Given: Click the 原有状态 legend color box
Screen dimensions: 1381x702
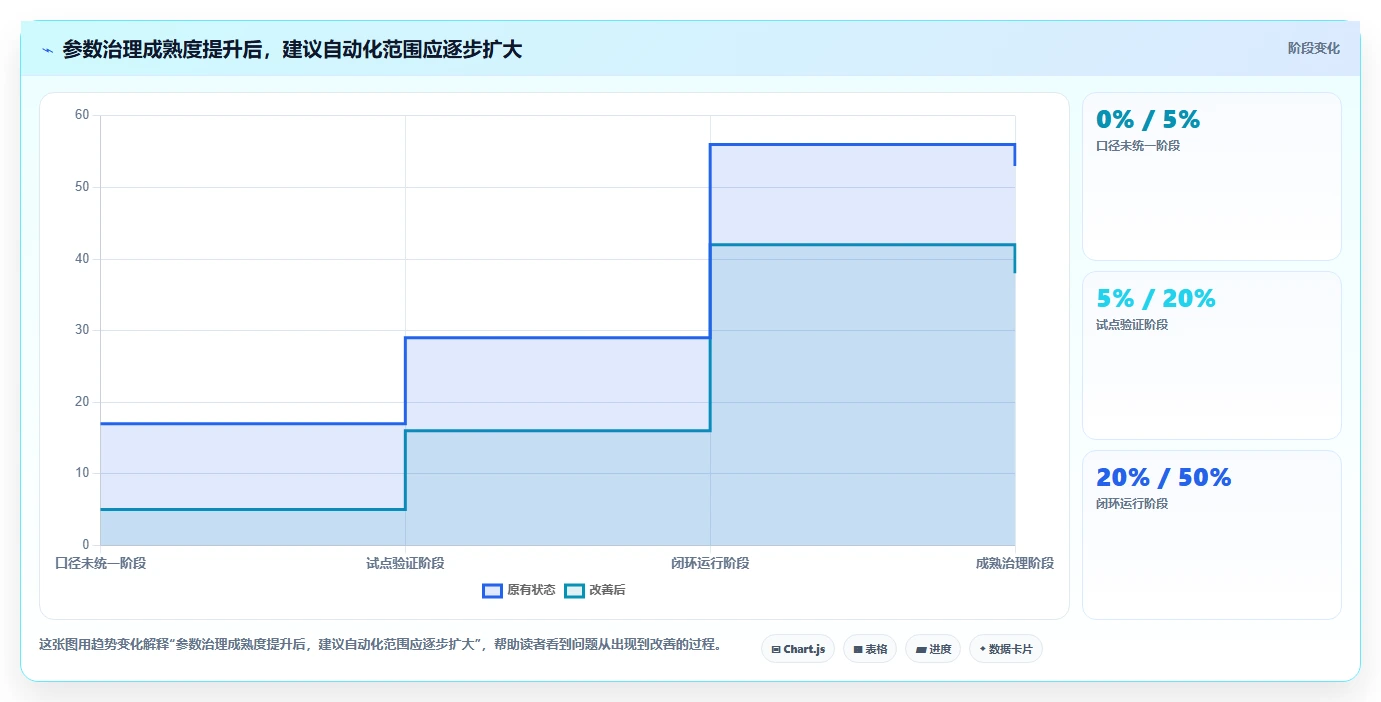Looking at the screenshot, I should pyautogui.click(x=492, y=590).
